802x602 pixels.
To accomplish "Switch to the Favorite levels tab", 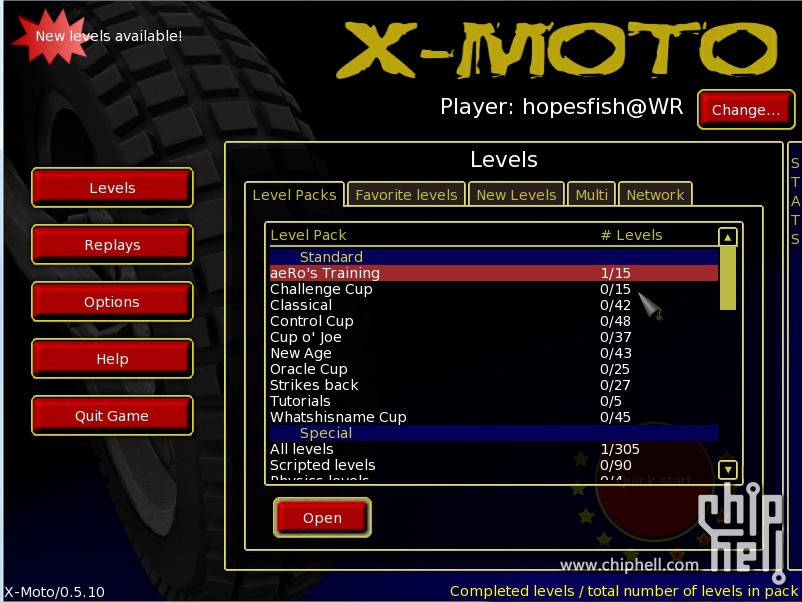I will point(406,195).
